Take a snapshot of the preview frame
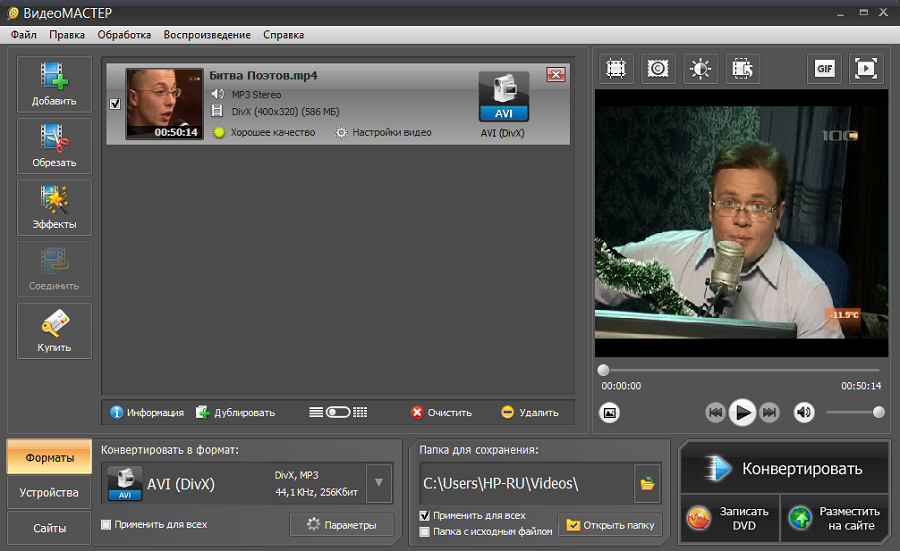900x551 pixels. coord(609,412)
